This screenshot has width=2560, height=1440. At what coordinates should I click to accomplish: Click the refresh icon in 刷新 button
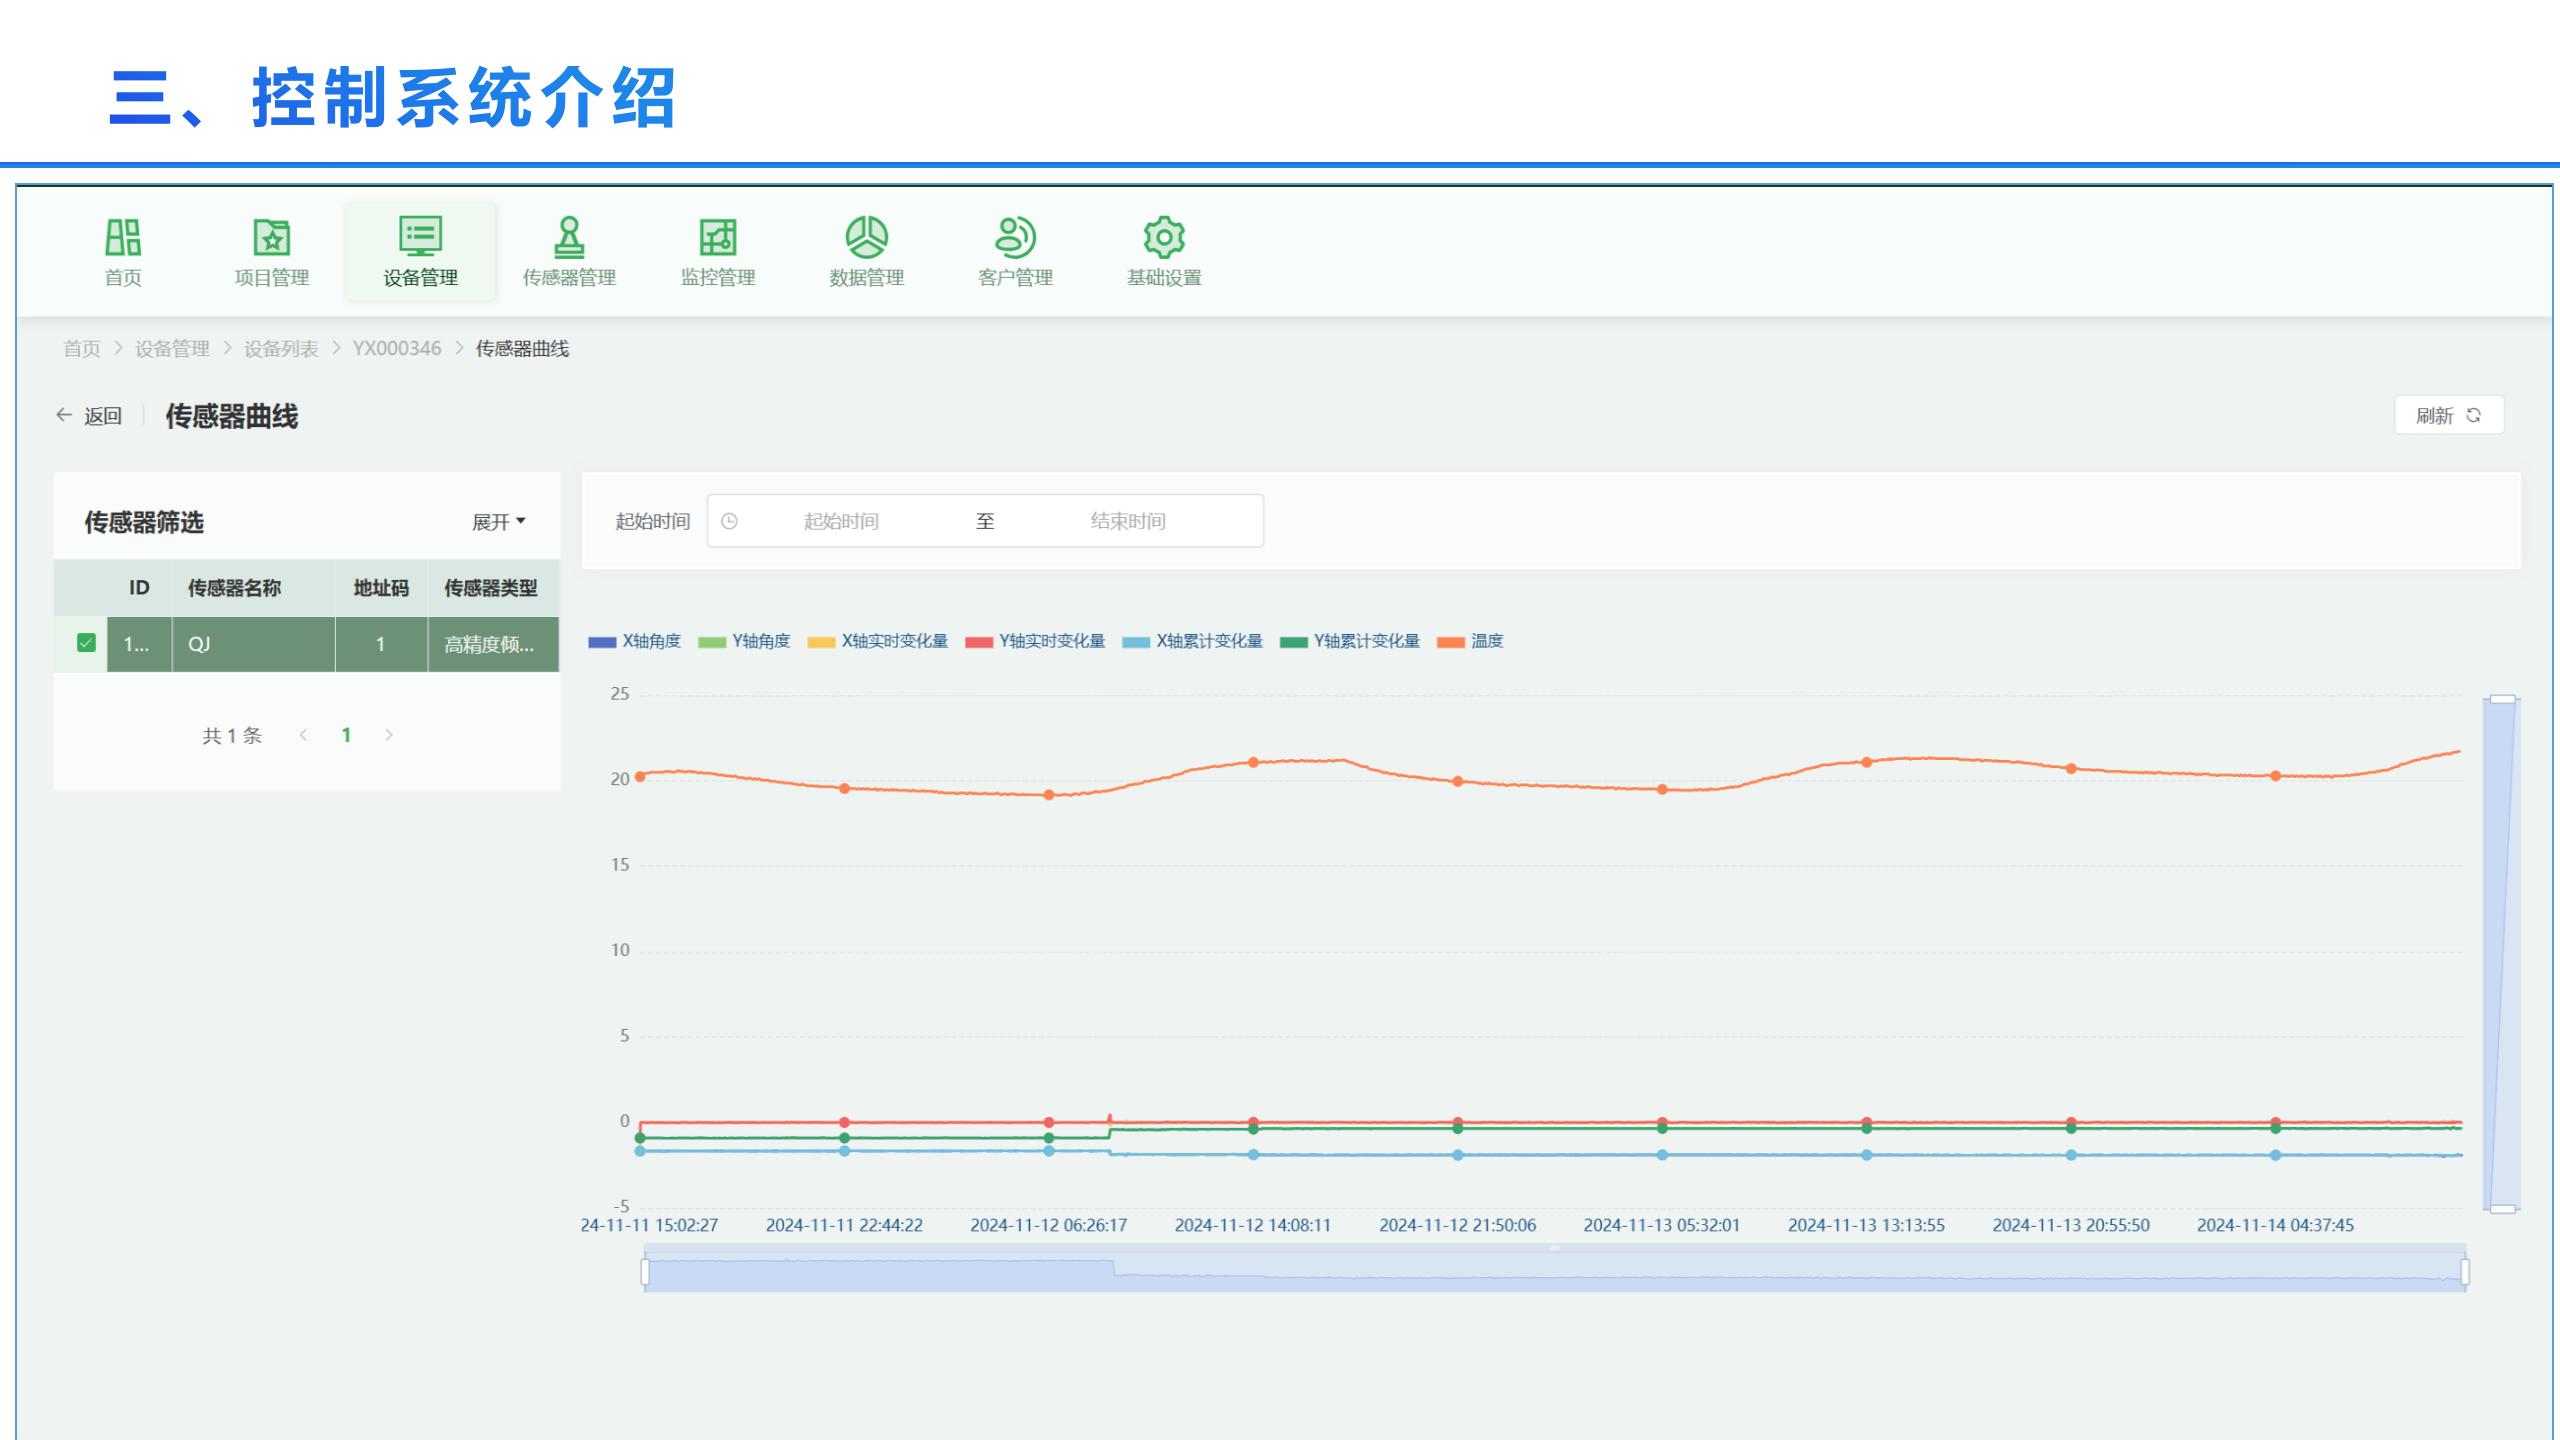[x=2473, y=415]
